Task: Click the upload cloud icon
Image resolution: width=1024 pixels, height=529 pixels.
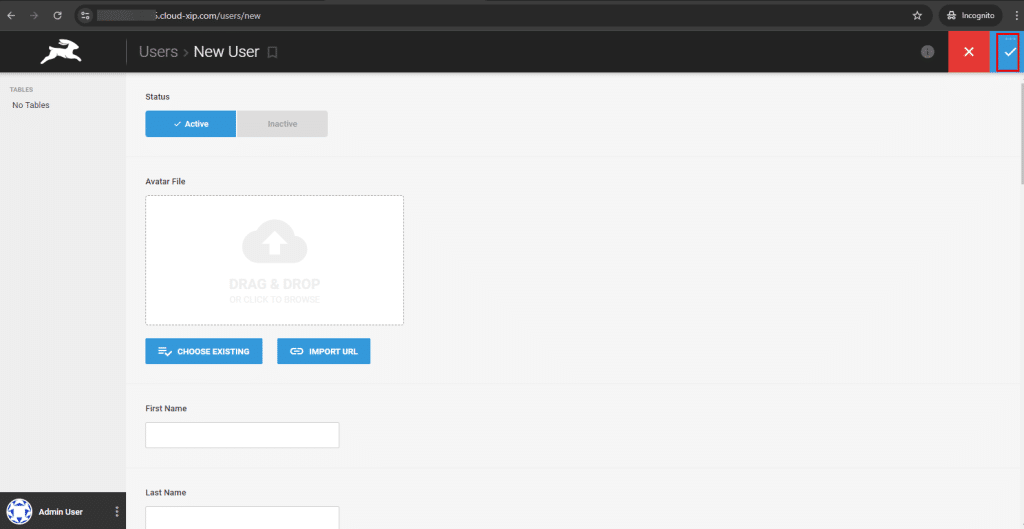Action: click(274, 241)
